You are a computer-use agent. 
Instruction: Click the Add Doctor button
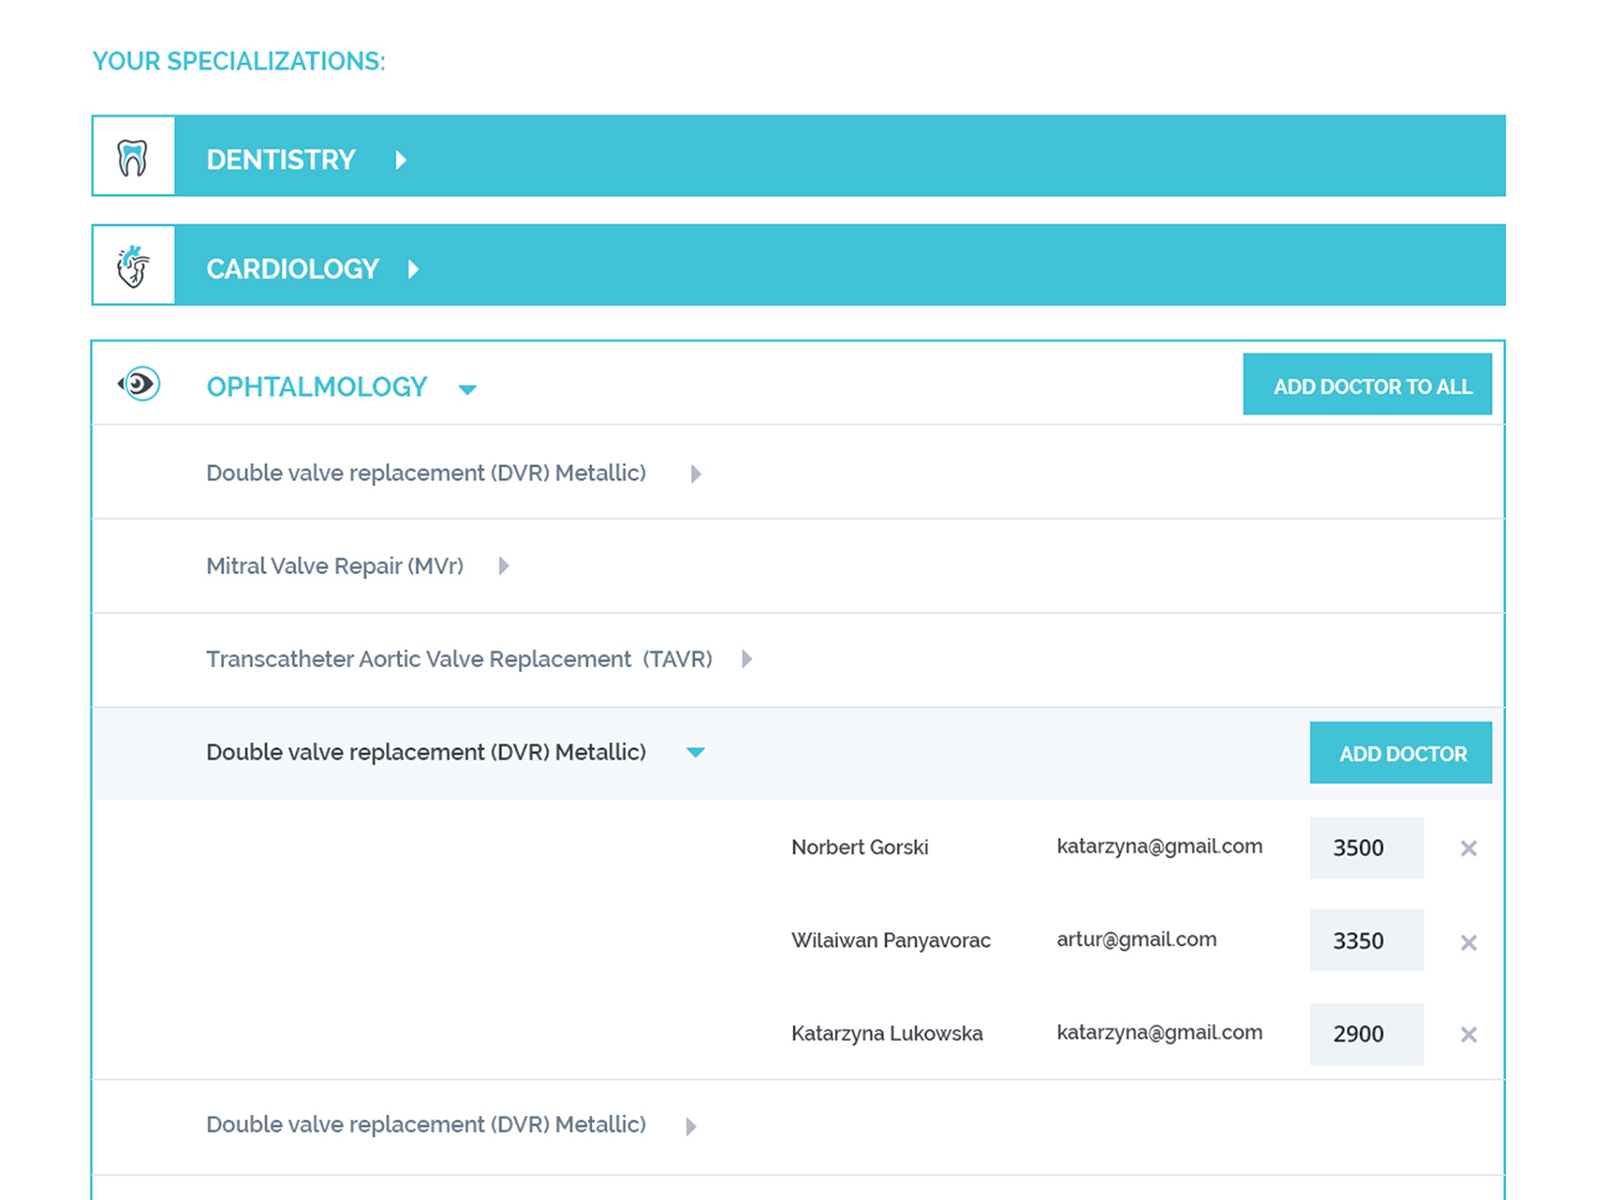click(x=1401, y=753)
